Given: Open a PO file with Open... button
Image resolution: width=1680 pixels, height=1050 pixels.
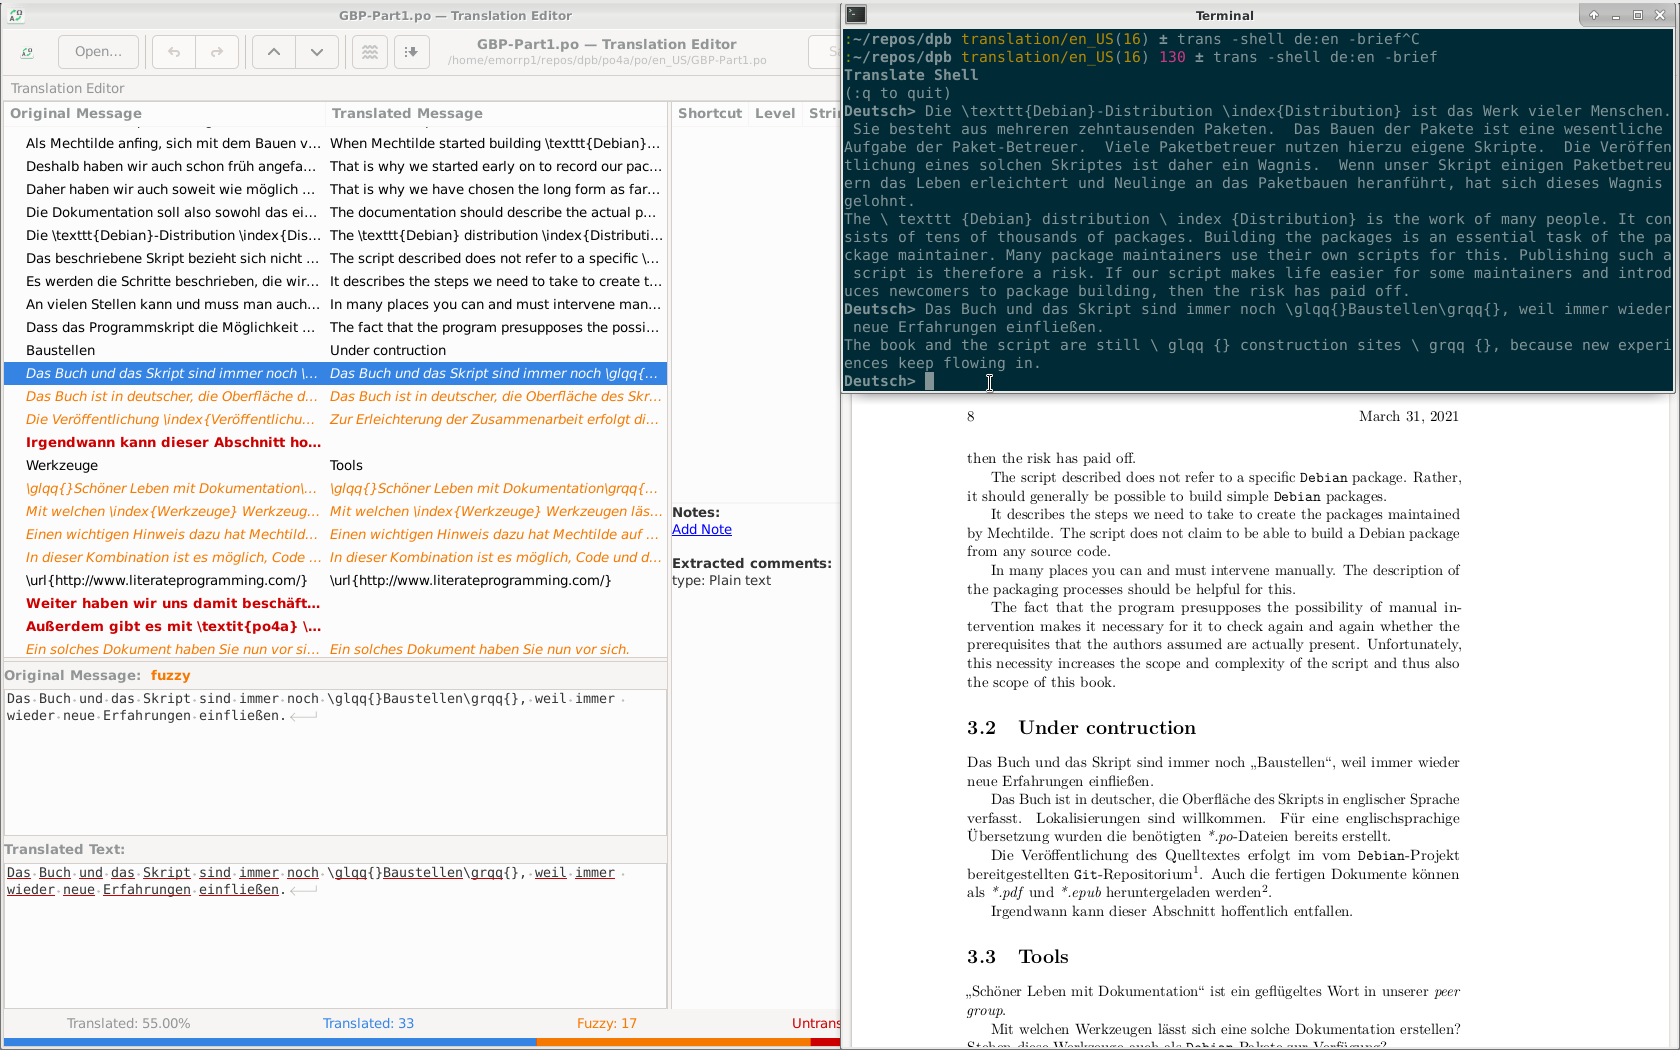Looking at the screenshot, I should tap(98, 52).
